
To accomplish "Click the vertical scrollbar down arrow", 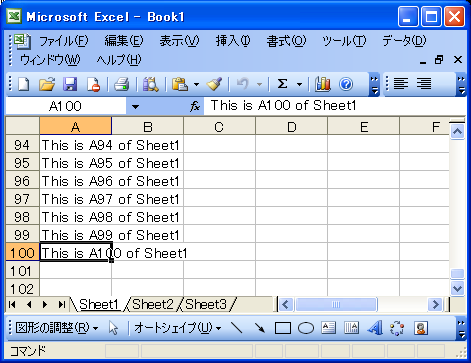I will tap(457, 288).
